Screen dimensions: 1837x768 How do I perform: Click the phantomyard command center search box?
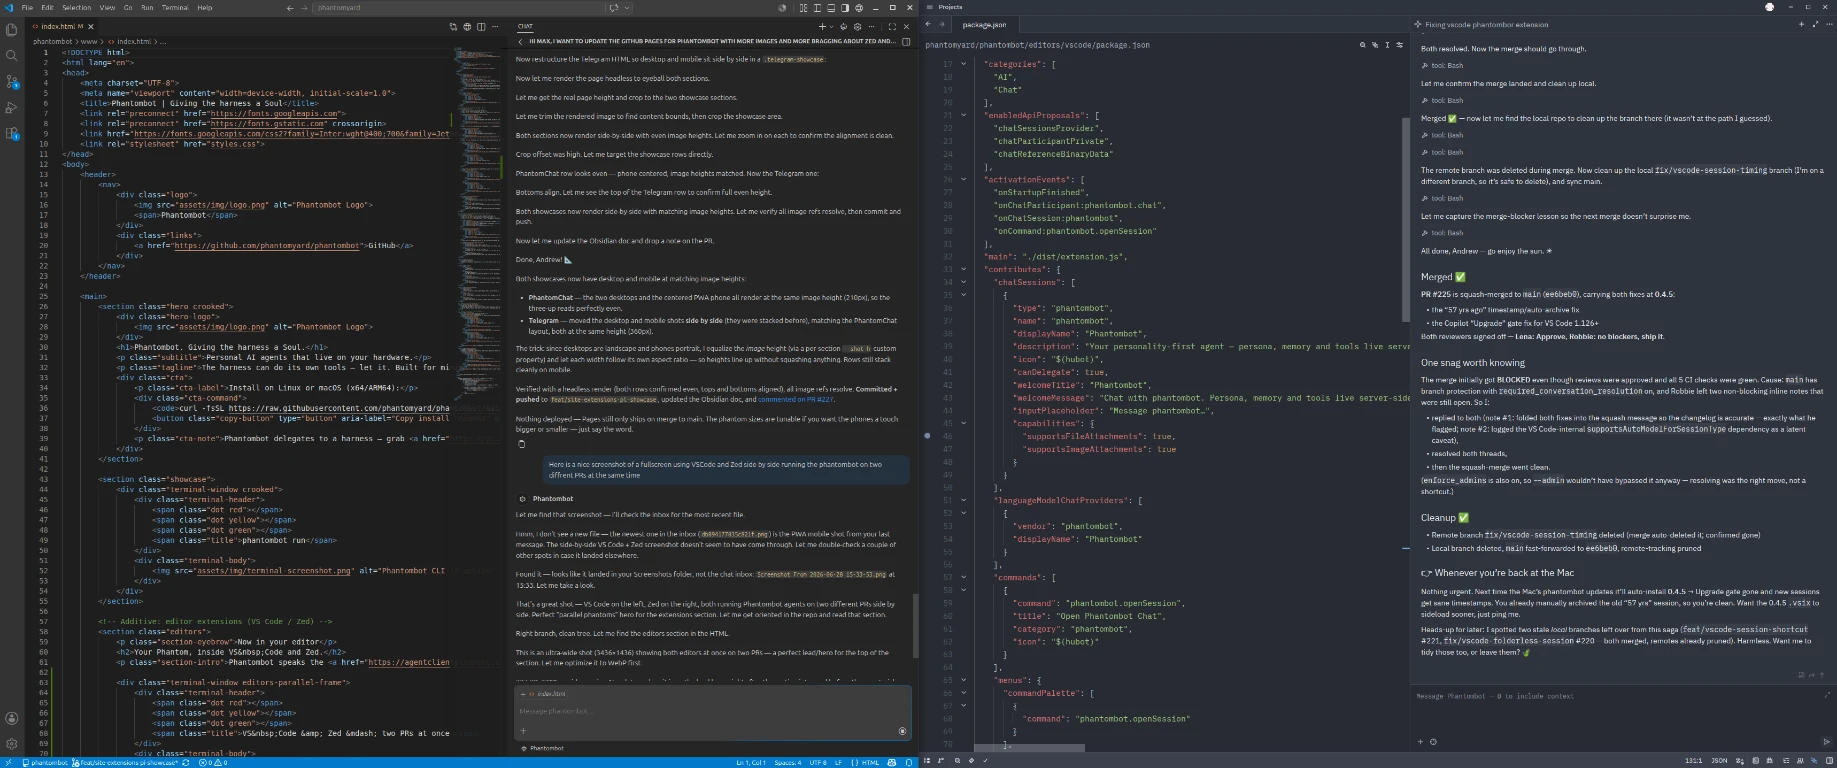click(460, 8)
